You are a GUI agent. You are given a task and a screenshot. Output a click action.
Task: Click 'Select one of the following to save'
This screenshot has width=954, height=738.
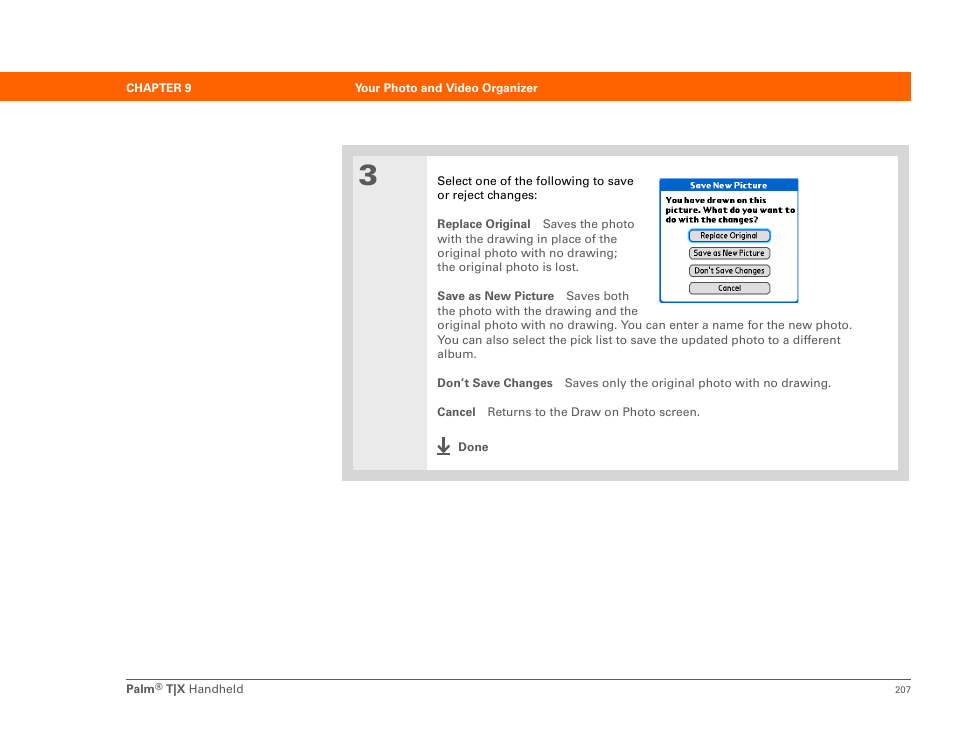(535, 181)
